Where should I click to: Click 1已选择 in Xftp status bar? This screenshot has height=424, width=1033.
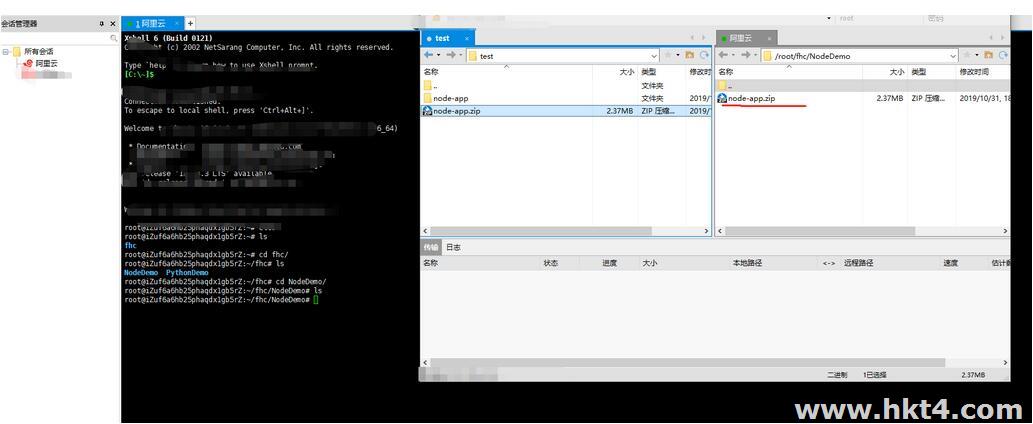click(x=874, y=375)
